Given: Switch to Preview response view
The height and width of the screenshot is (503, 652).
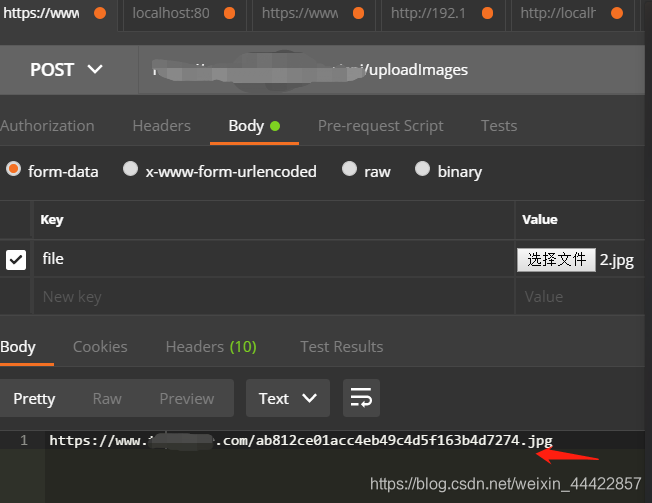Looking at the screenshot, I should (187, 398).
